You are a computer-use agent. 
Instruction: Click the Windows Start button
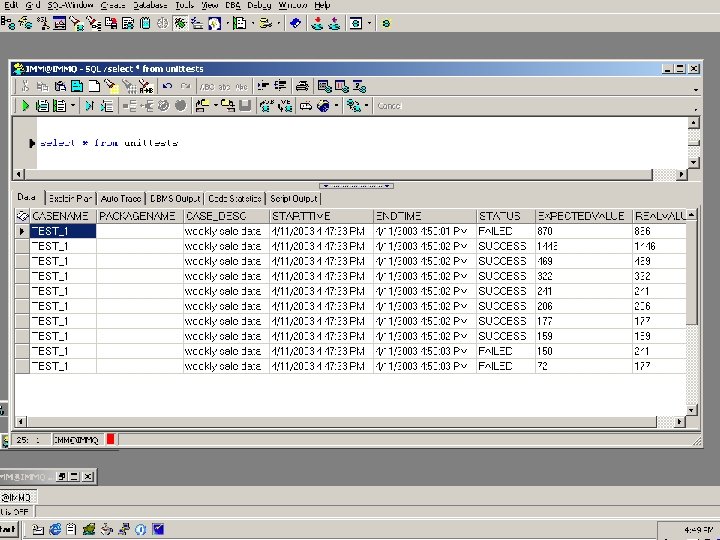(x=8, y=529)
